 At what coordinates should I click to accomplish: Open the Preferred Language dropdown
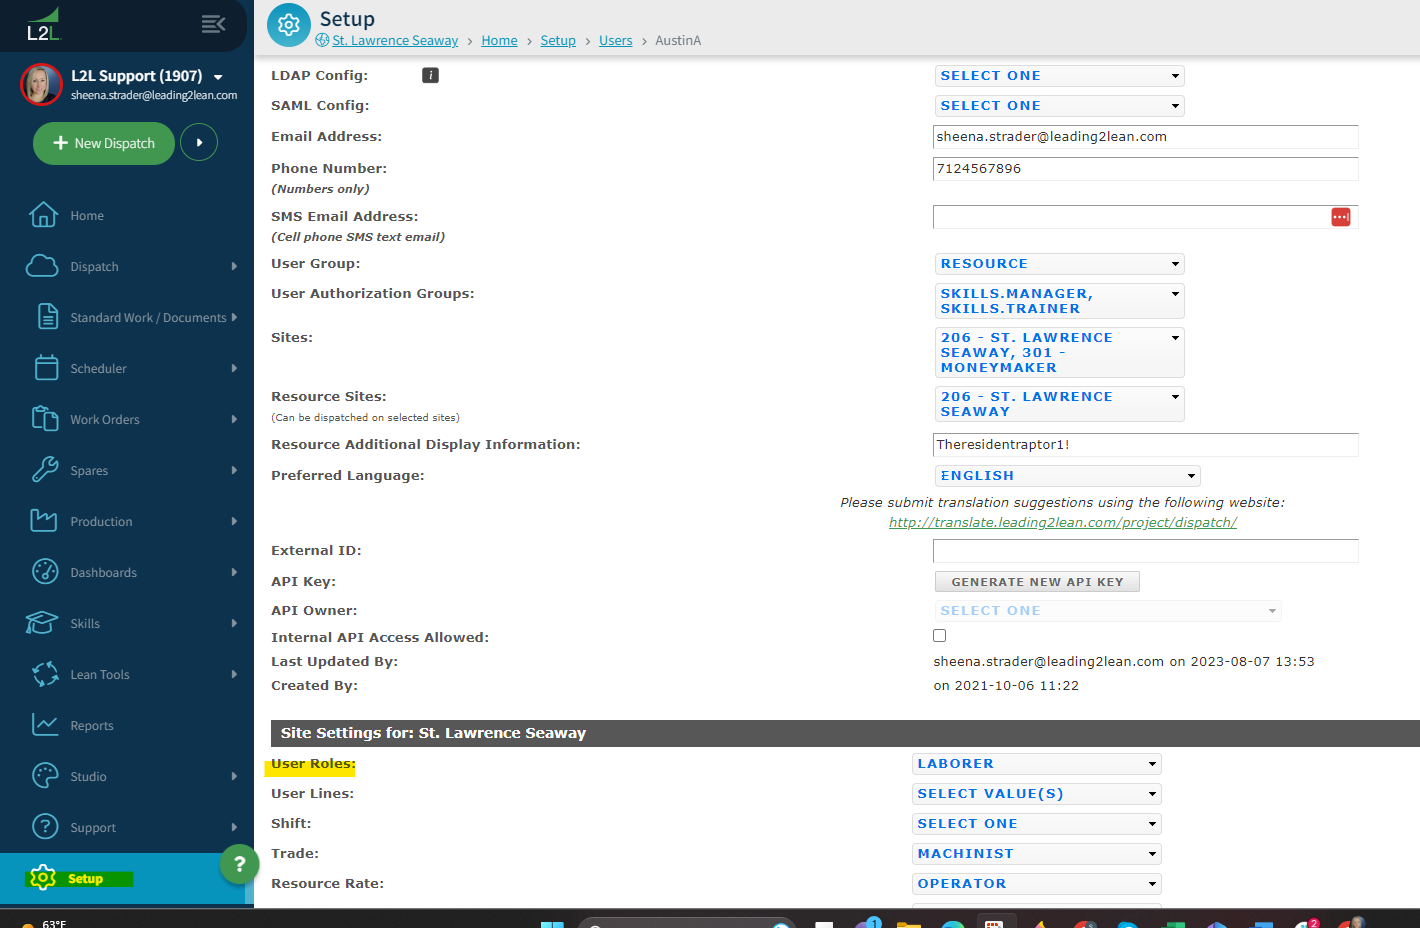click(x=1067, y=476)
